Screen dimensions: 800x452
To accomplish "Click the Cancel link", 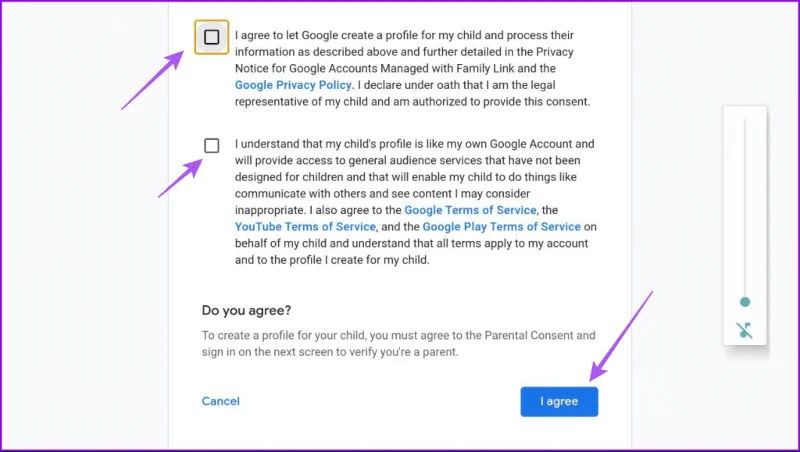I will [x=220, y=401].
